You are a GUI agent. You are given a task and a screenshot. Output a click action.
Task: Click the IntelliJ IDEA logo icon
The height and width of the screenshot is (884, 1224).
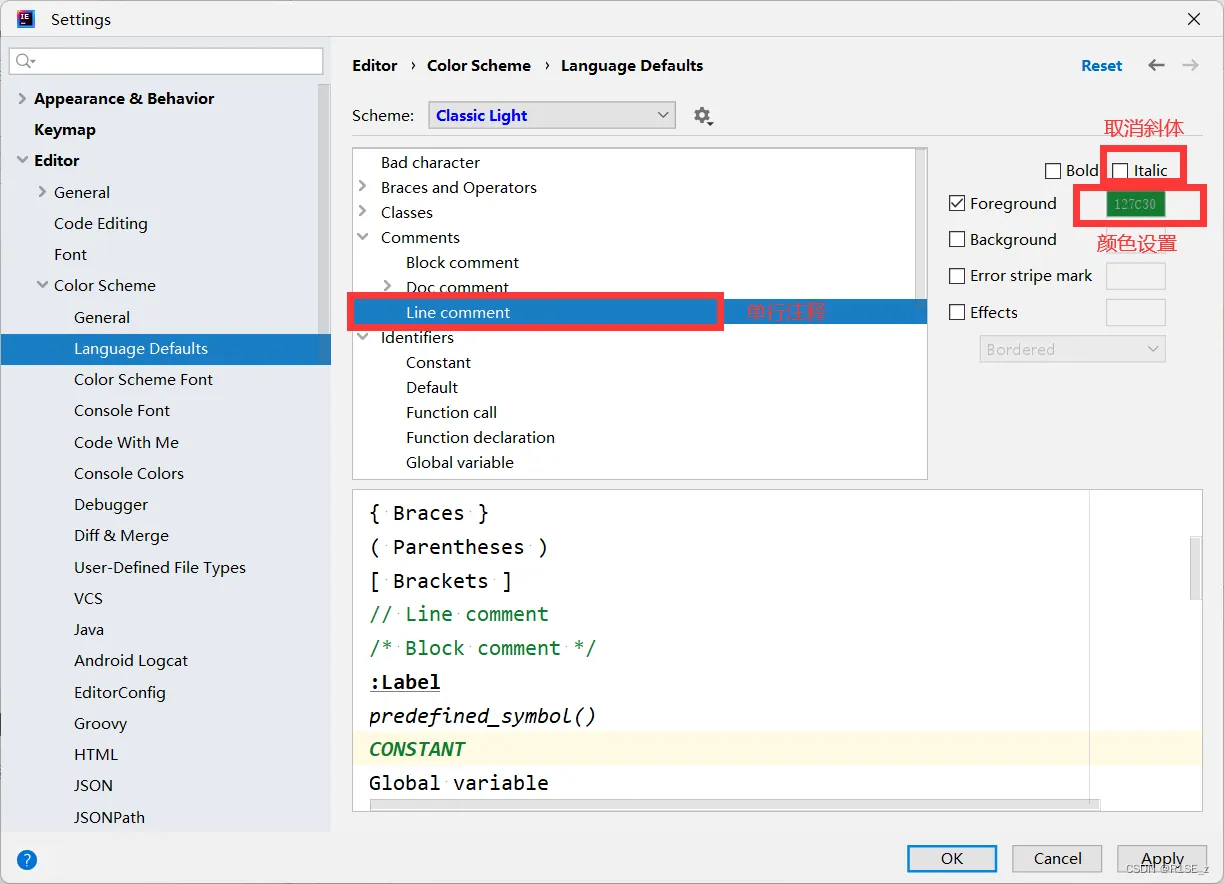point(26,19)
